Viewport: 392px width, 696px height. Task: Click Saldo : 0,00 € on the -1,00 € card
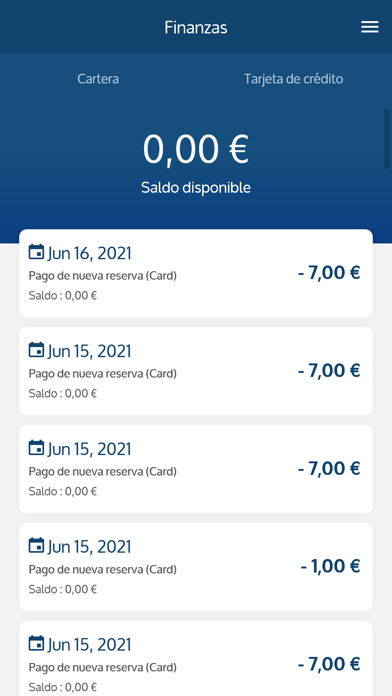(x=63, y=589)
